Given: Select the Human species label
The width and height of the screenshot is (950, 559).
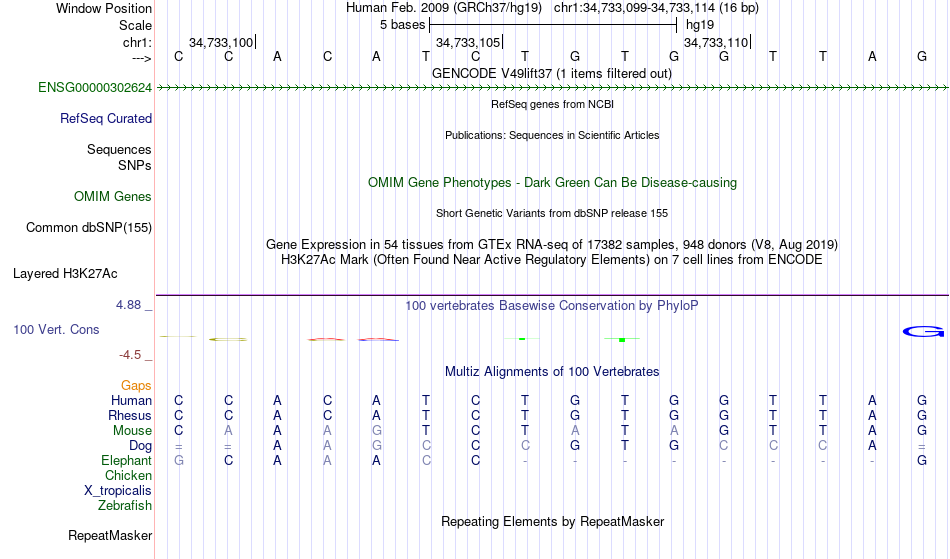Looking at the screenshot, I should coord(131,400).
